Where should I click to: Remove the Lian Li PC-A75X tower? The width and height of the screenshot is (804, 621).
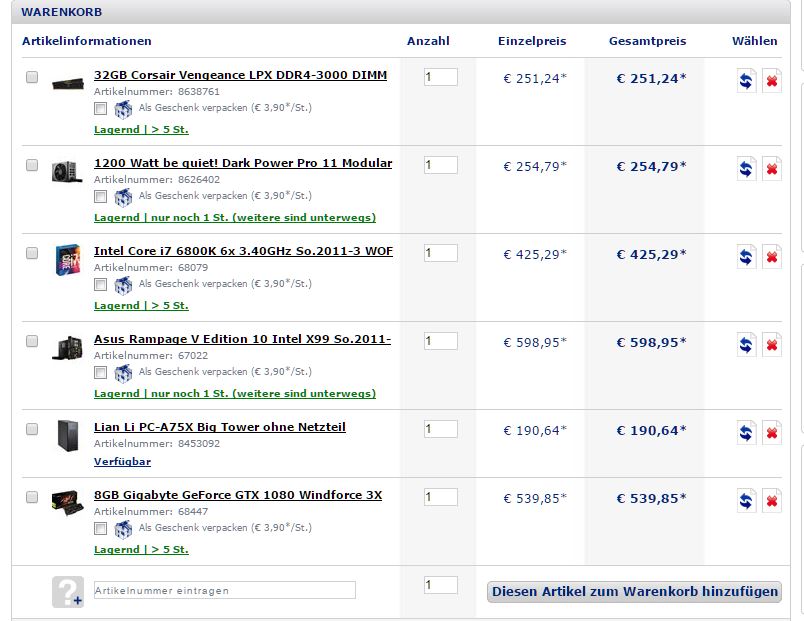pyautogui.click(x=772, y=433)
